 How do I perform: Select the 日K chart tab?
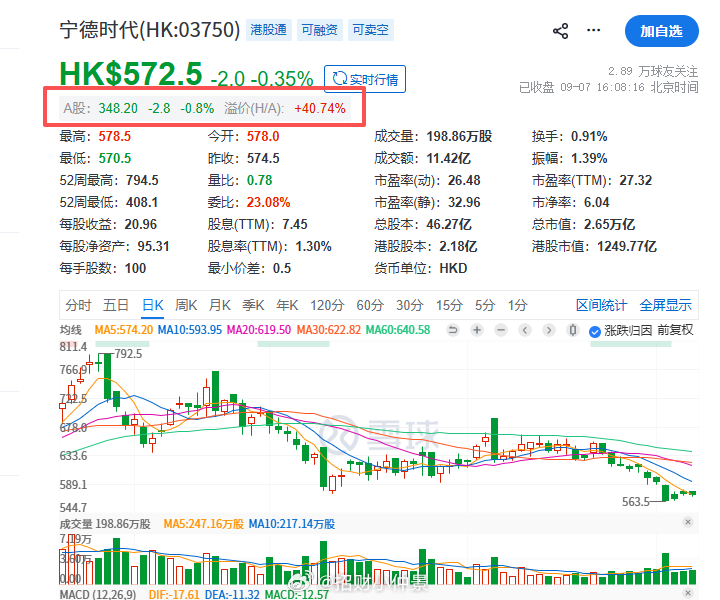152,305
